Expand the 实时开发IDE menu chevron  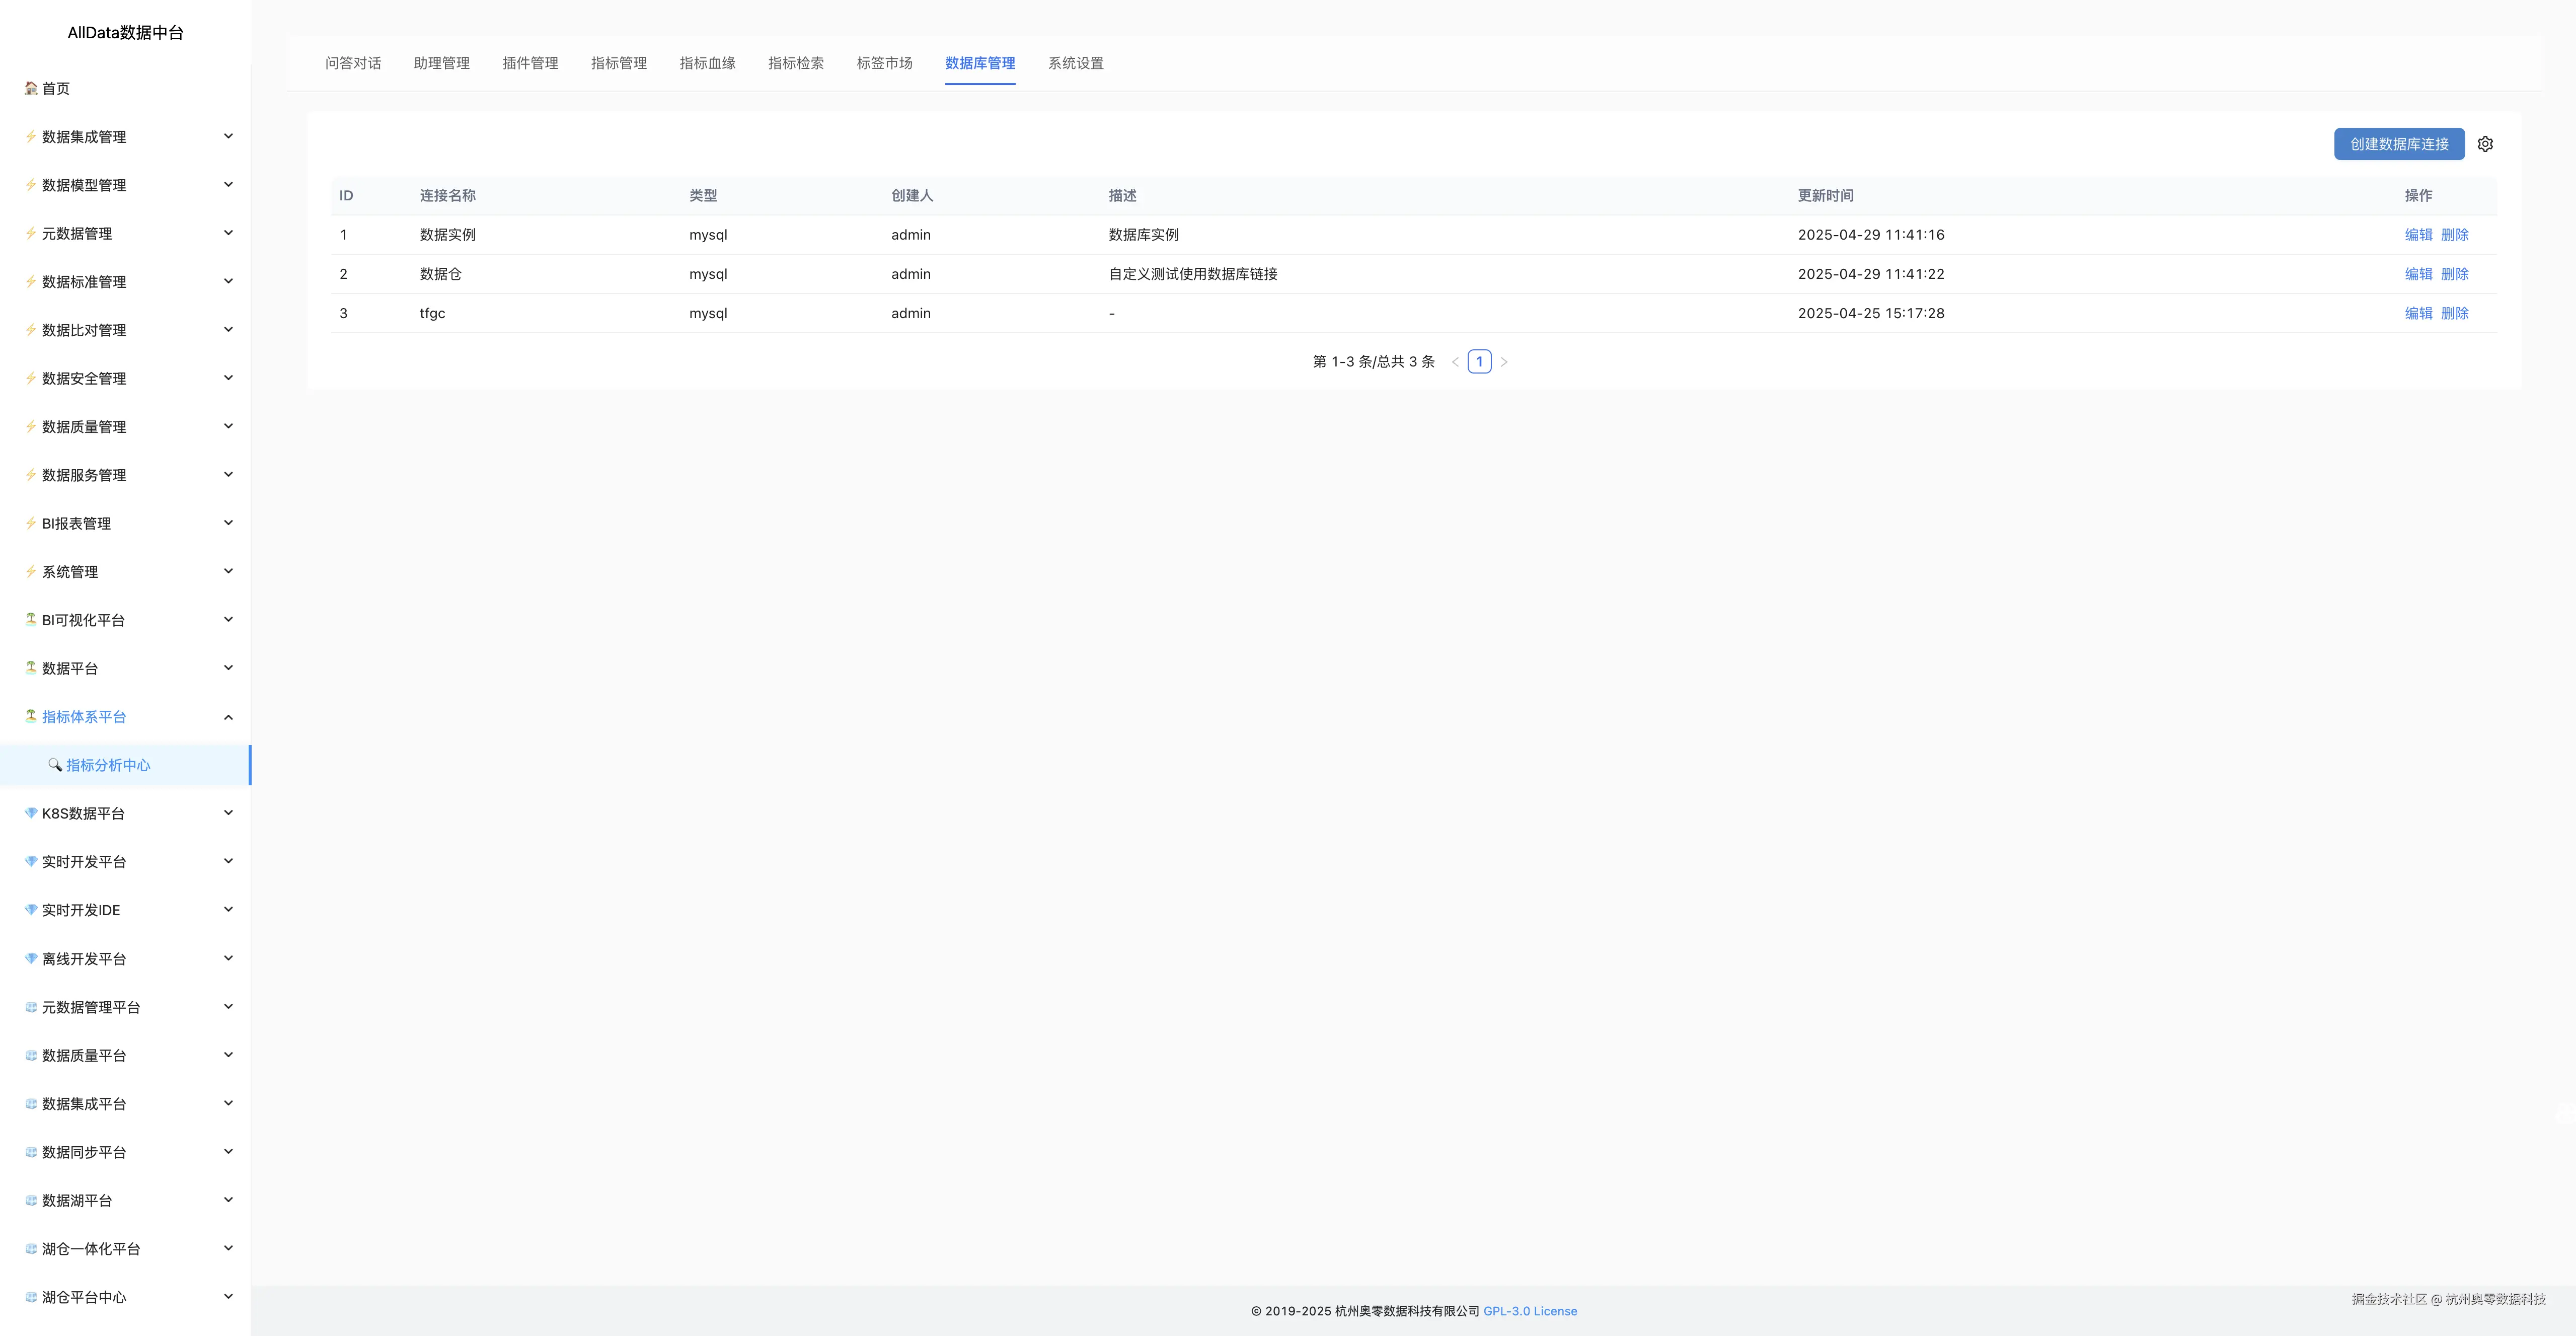pos(228,909)
